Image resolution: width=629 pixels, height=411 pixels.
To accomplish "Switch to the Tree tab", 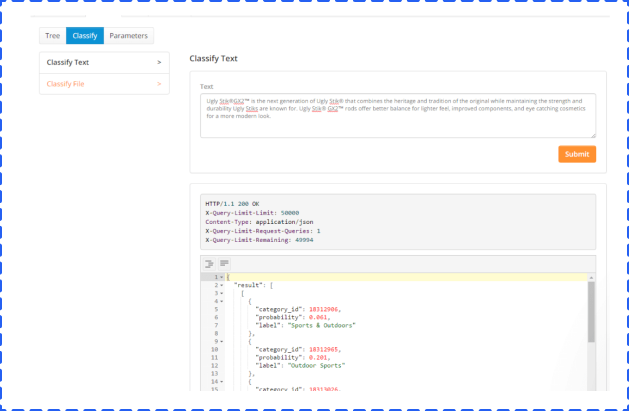I will 53,36.
